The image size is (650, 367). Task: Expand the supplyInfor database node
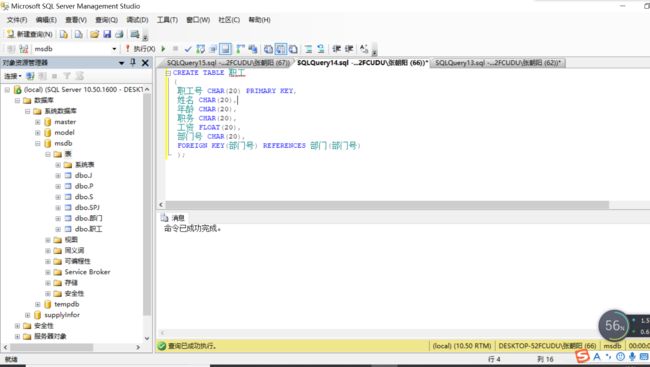point(27,315)
